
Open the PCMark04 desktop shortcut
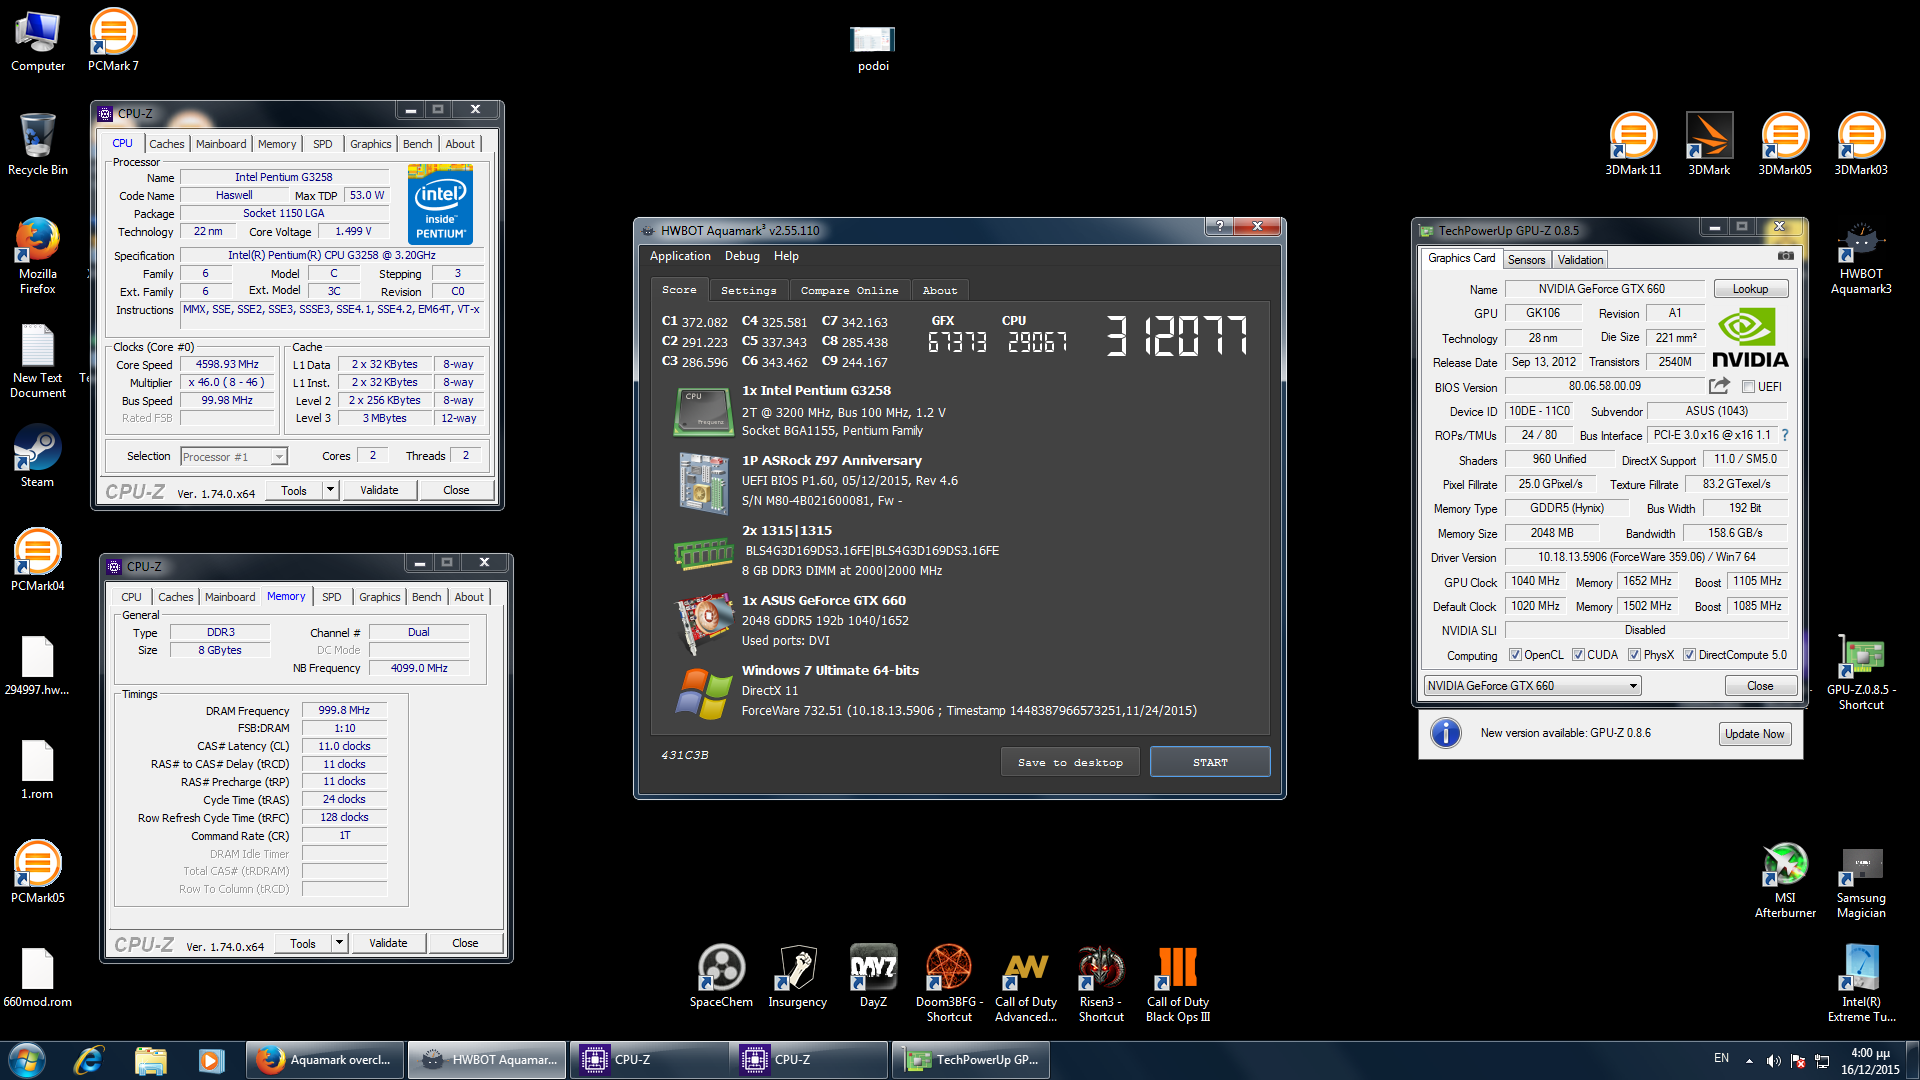point(38,560)
